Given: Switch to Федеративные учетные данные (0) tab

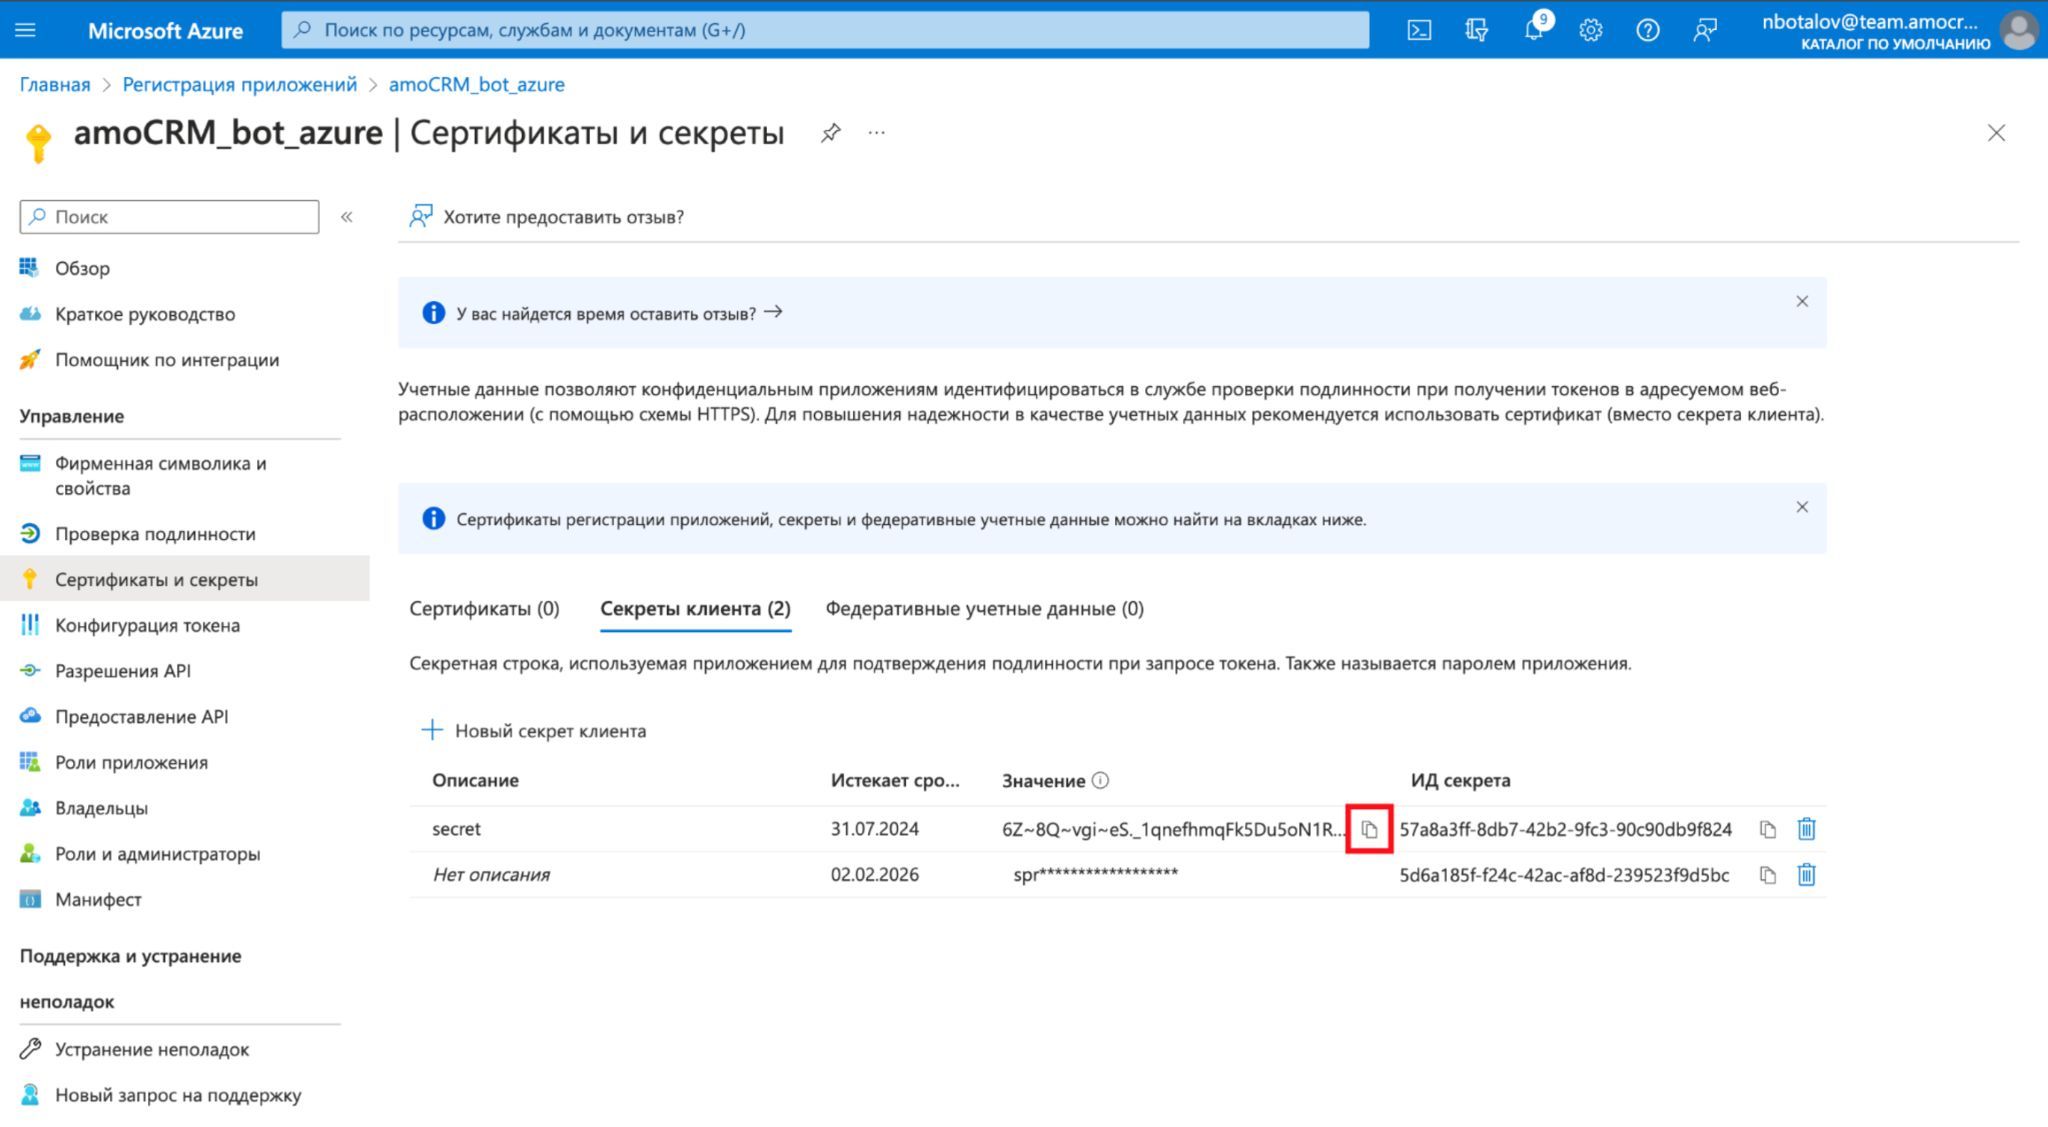Looking at the screenshot, I should (x=985, y=609).
